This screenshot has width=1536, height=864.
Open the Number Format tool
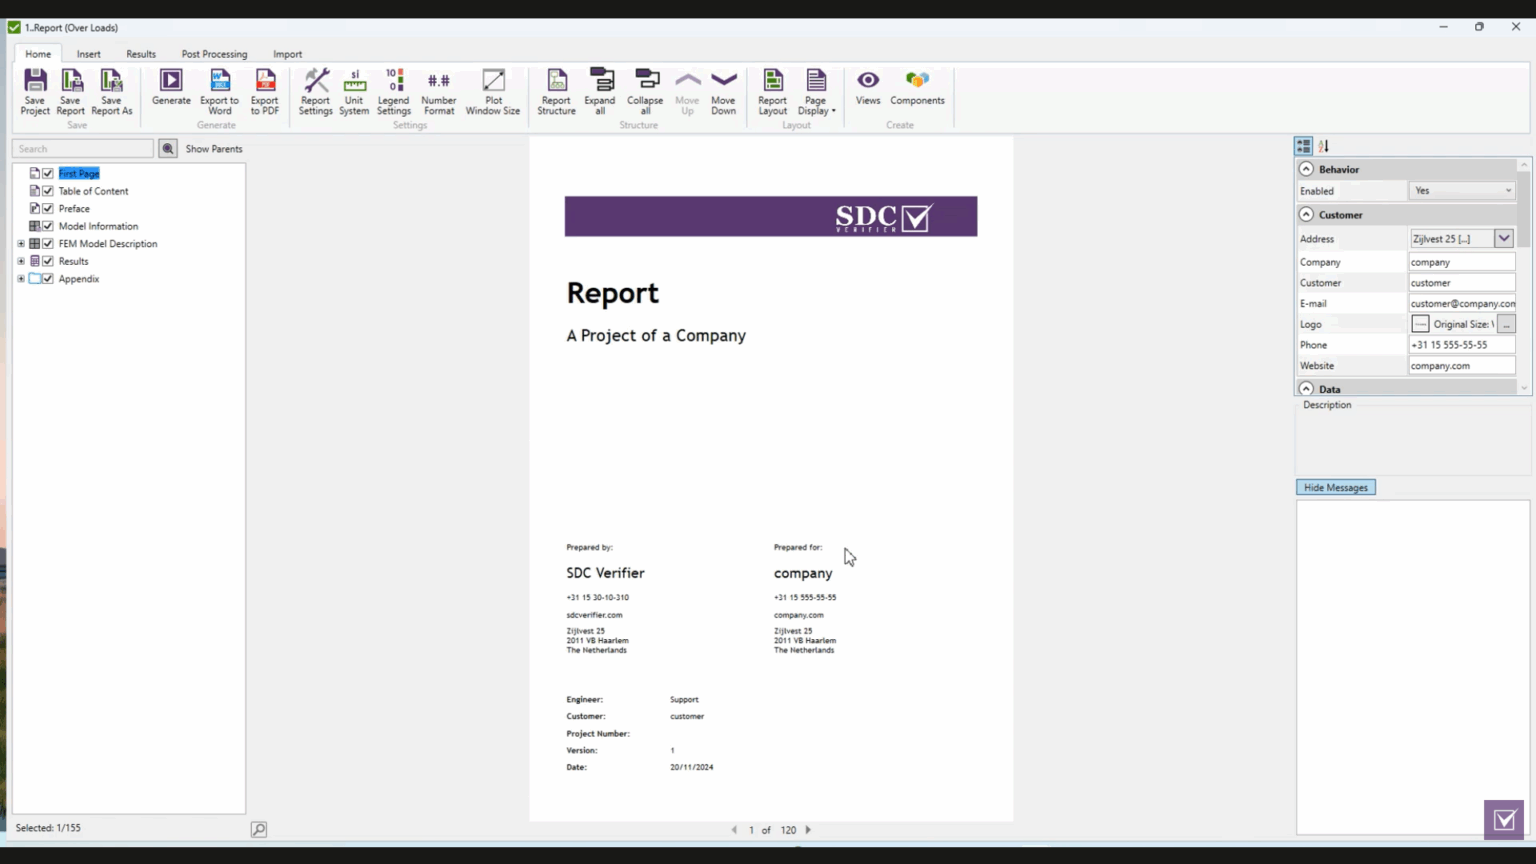(438, 92)
